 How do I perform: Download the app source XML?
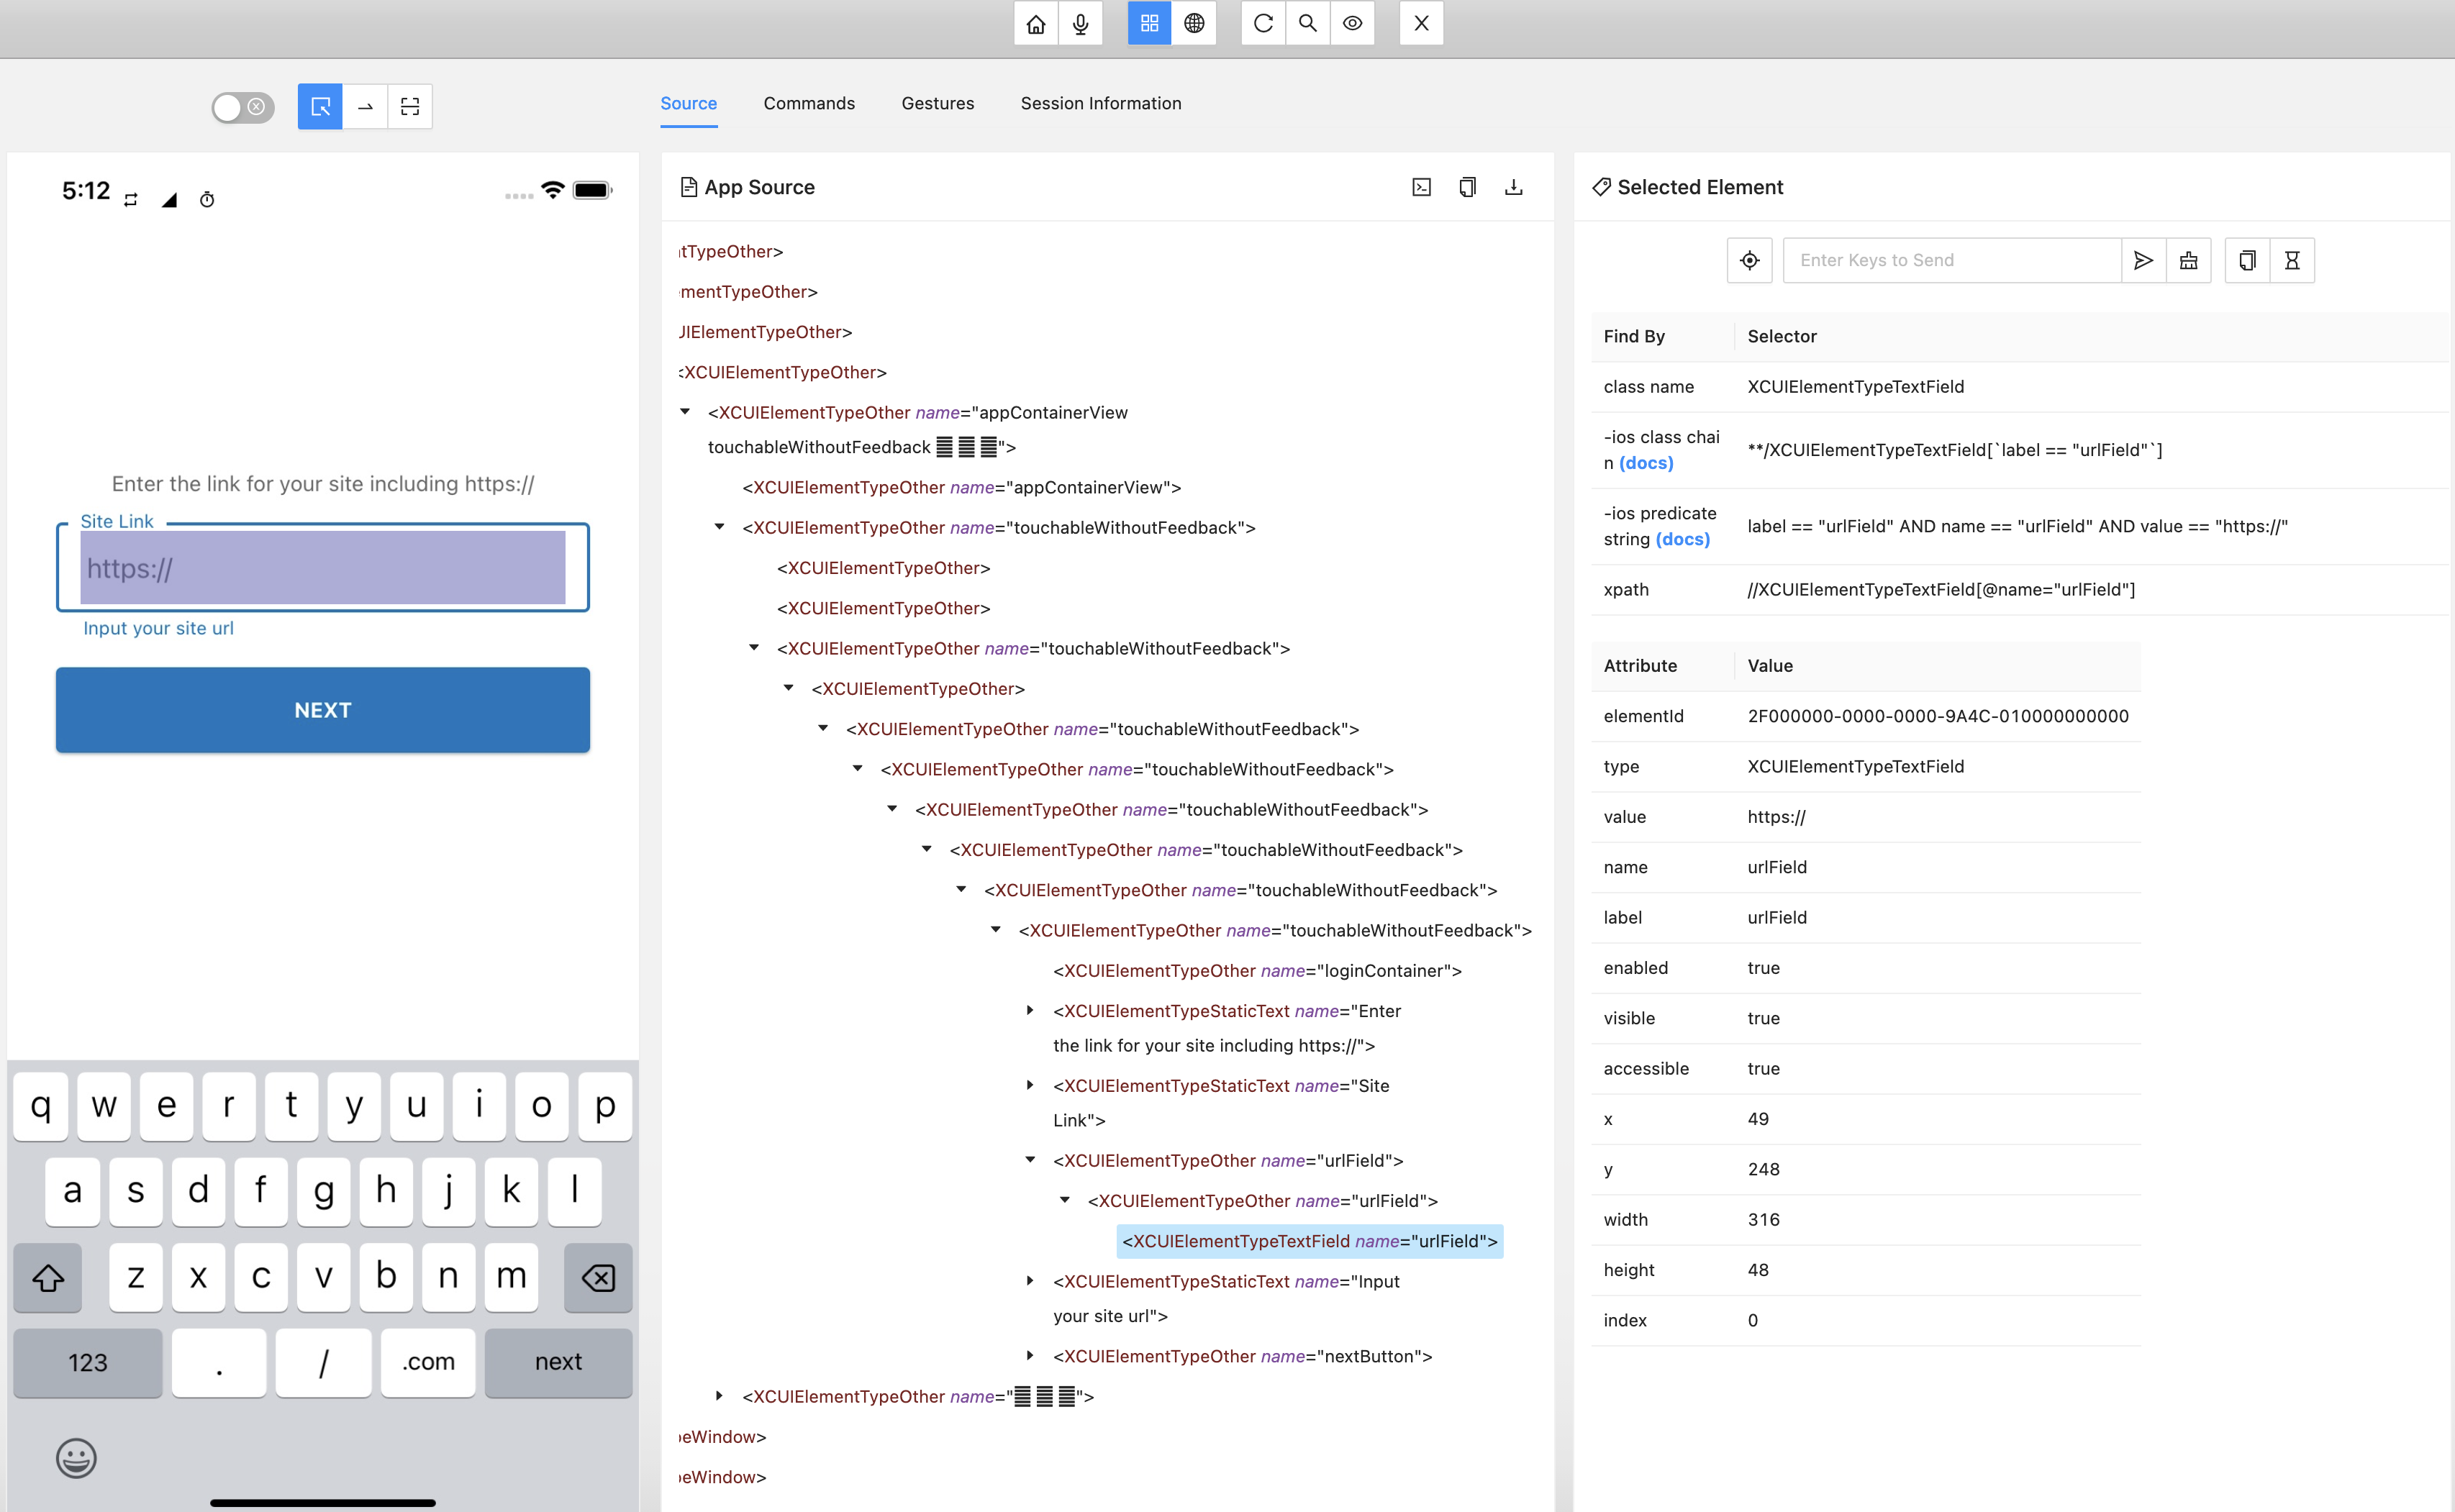(1514, 187)
